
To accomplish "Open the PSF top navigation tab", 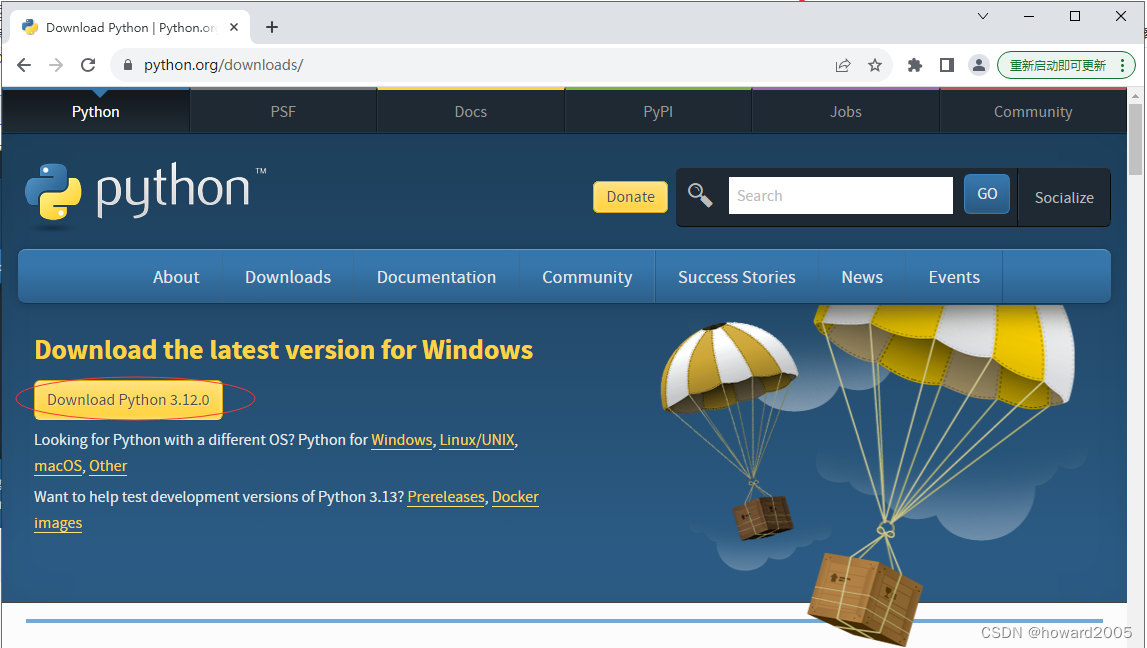I will point(283,112).
